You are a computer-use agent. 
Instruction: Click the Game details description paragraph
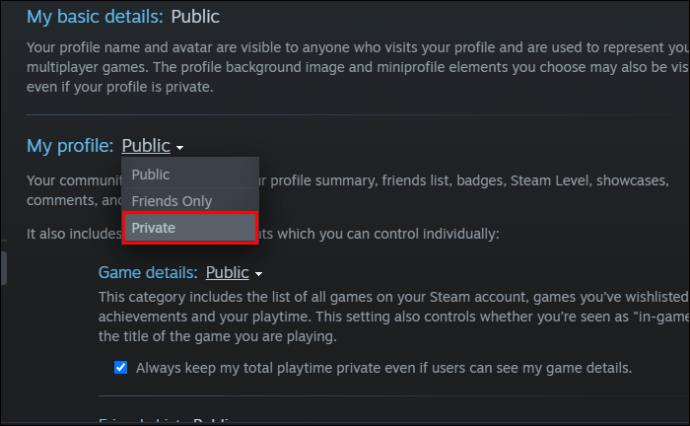393,317
